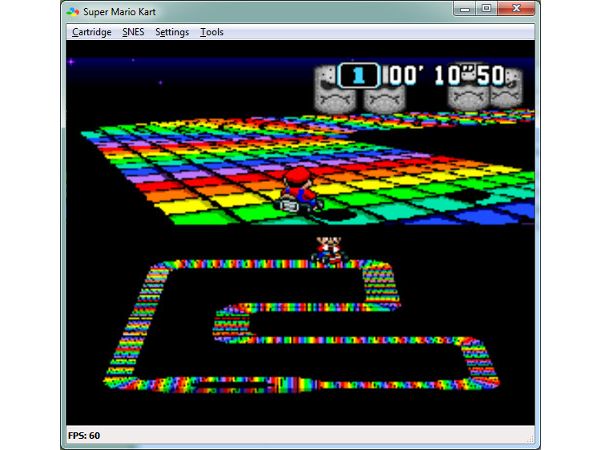Open the Tools menu
This screenshot has height=450, width=600.
coord(212,32)
